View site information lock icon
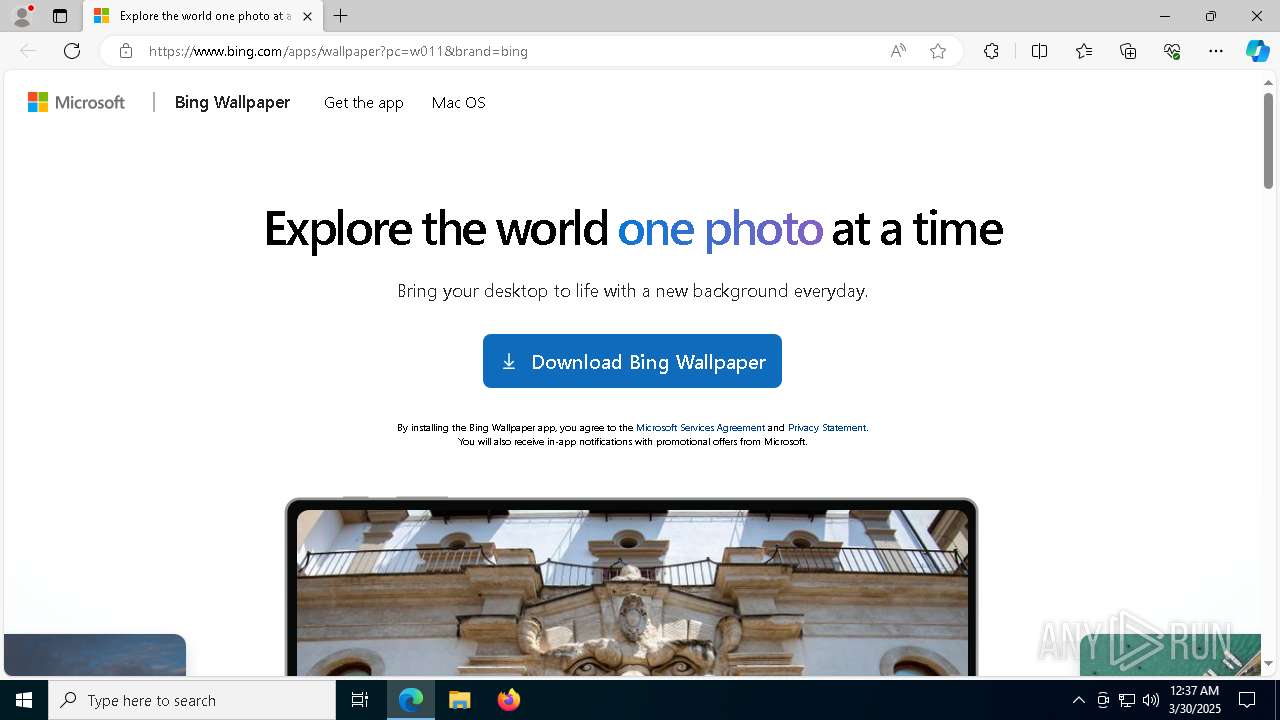 [125, 51]
